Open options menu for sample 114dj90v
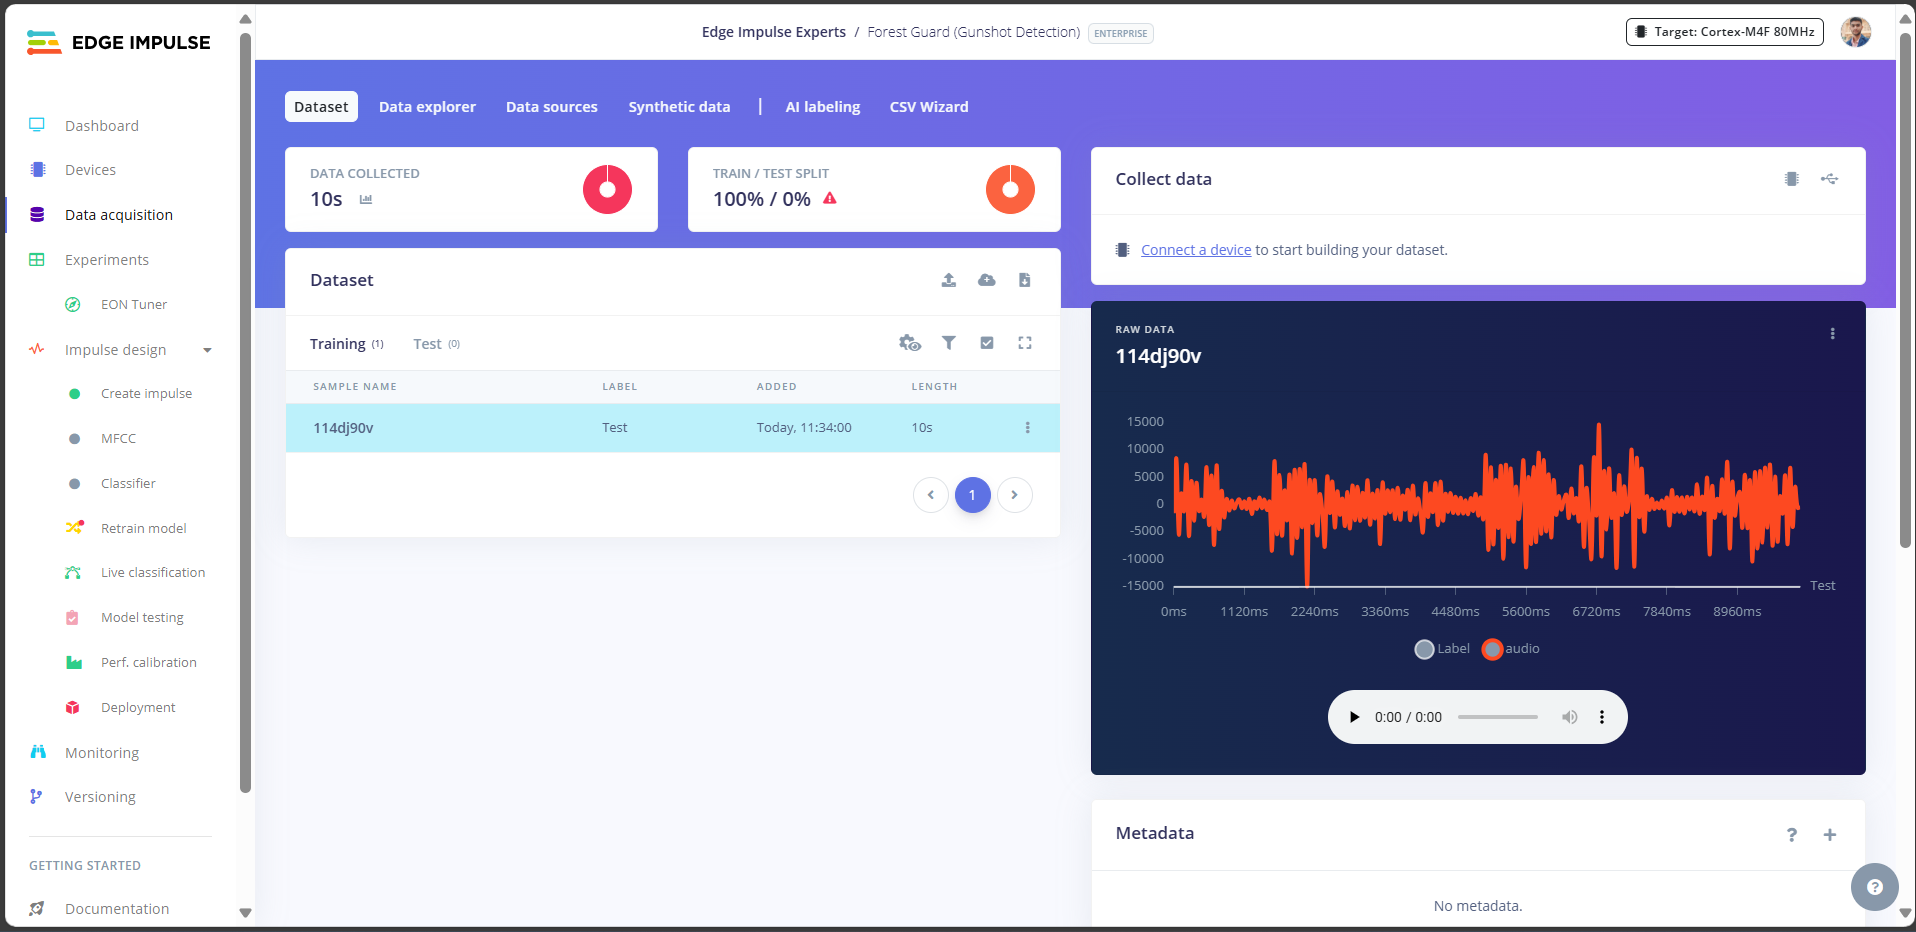This screenshot has width=1916, height=932. click(x=1027, y=428)
